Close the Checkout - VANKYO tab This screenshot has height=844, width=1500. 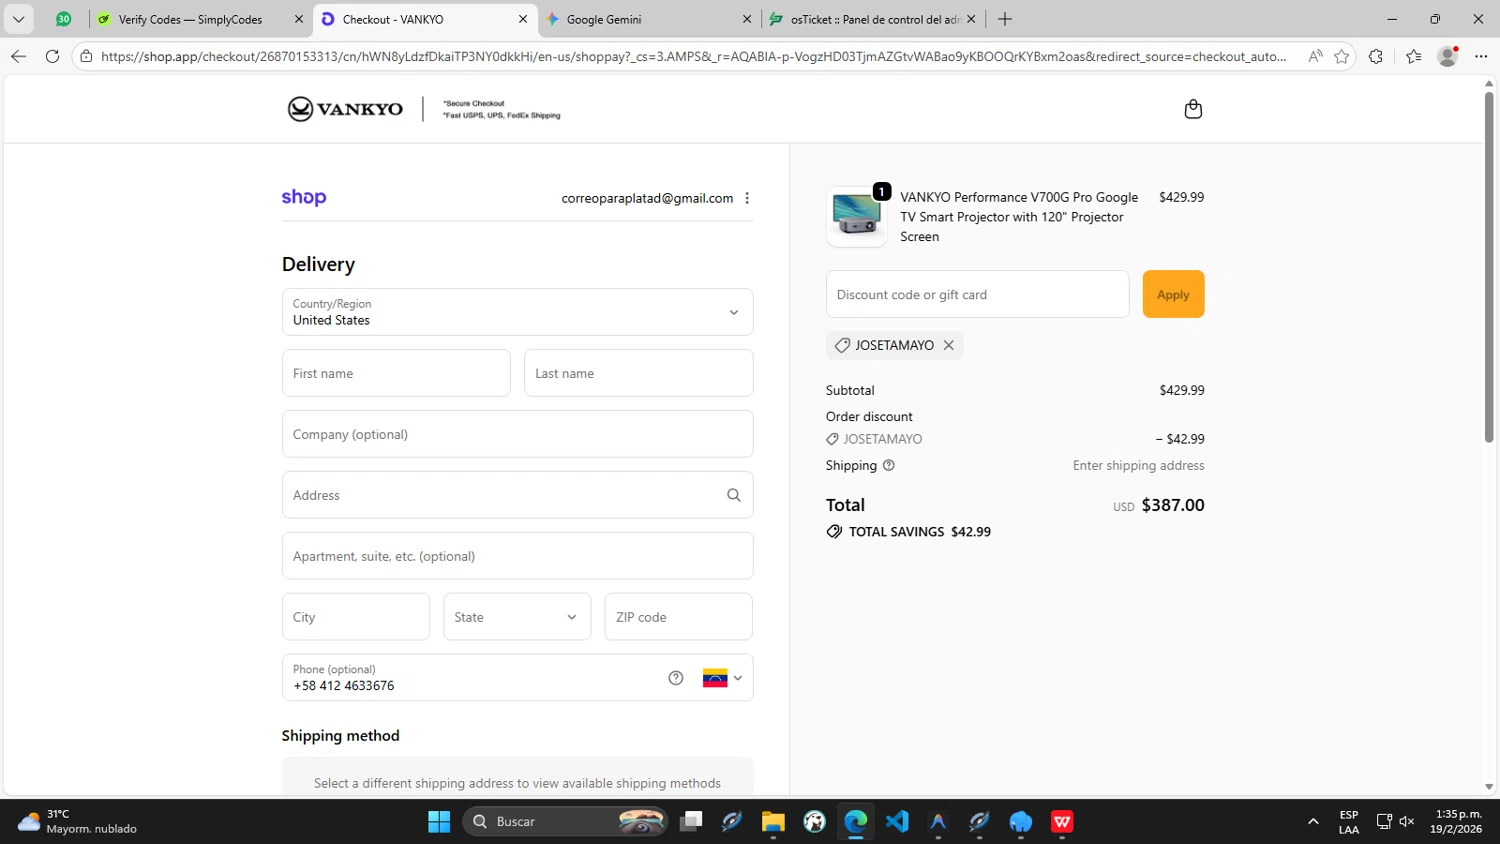tap(523, 19)
